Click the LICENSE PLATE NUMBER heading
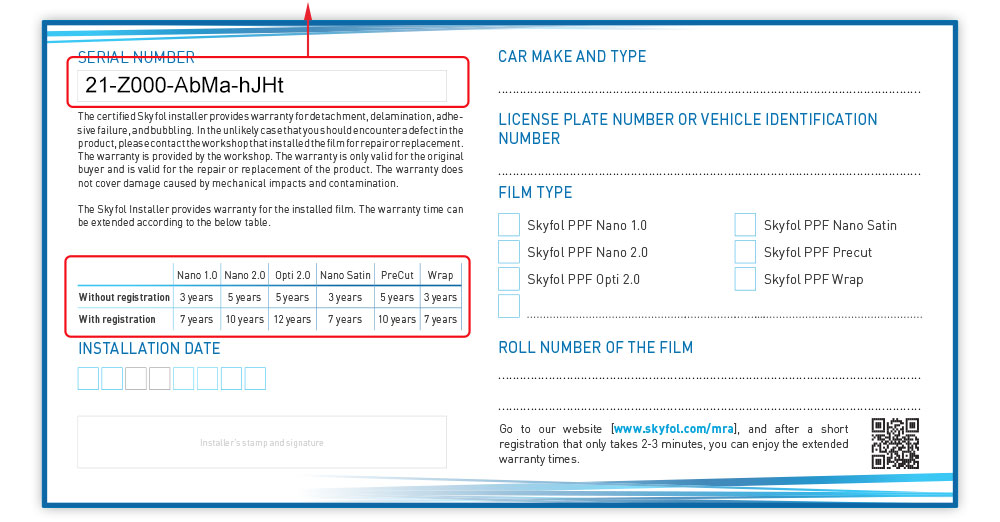Screen dimensions: 1000x522 (x=688, y=129)
